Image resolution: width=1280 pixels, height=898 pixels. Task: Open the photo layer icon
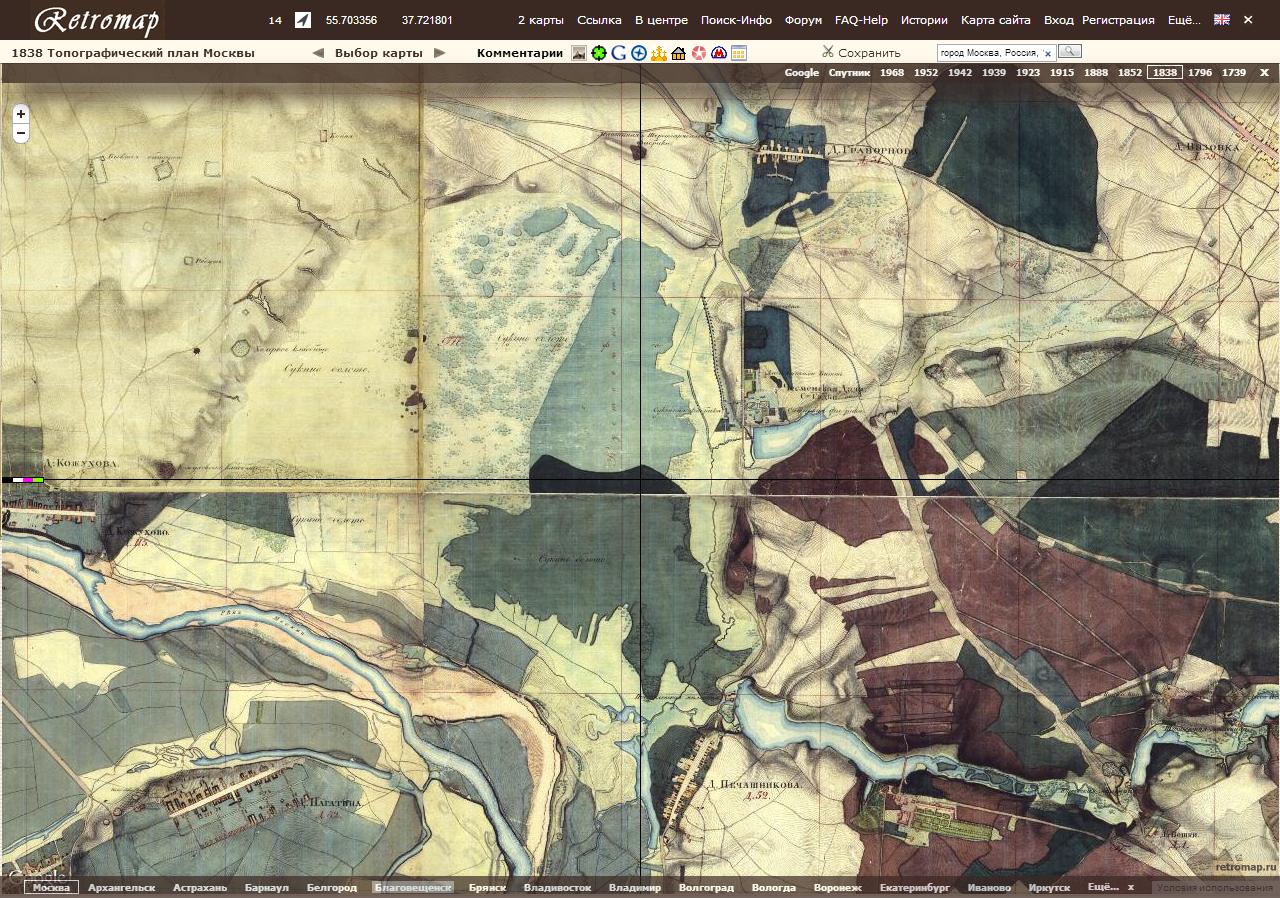pos(579,53)
